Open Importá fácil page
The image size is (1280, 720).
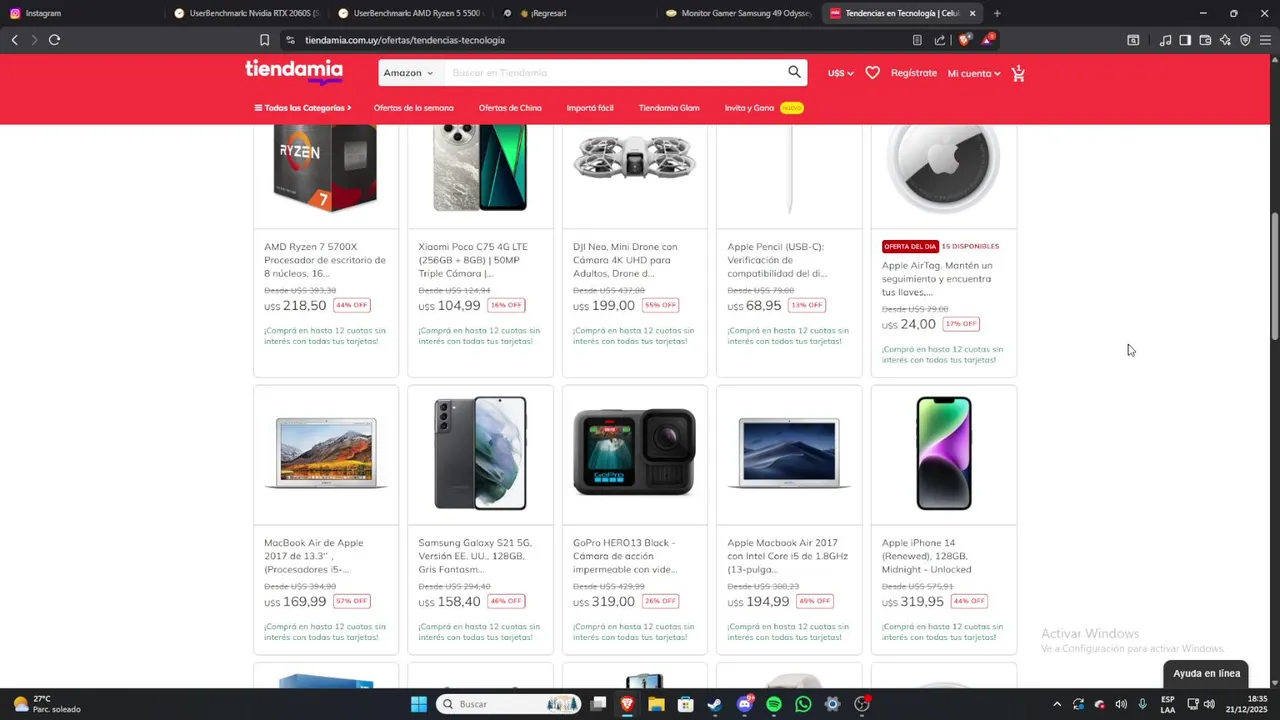[590, 108]
